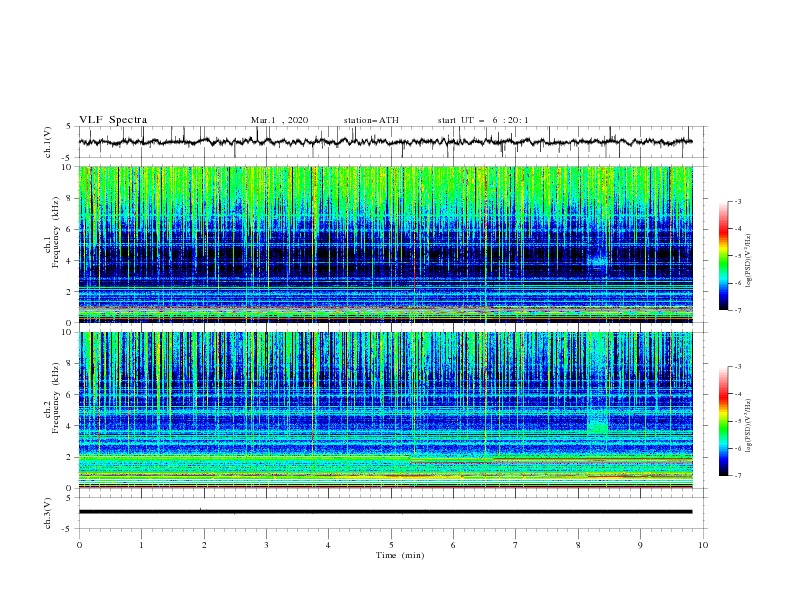This screenshot has height=612, width=792.
Task: Click time-axis tick label "7"
Action: click(516, 545)
